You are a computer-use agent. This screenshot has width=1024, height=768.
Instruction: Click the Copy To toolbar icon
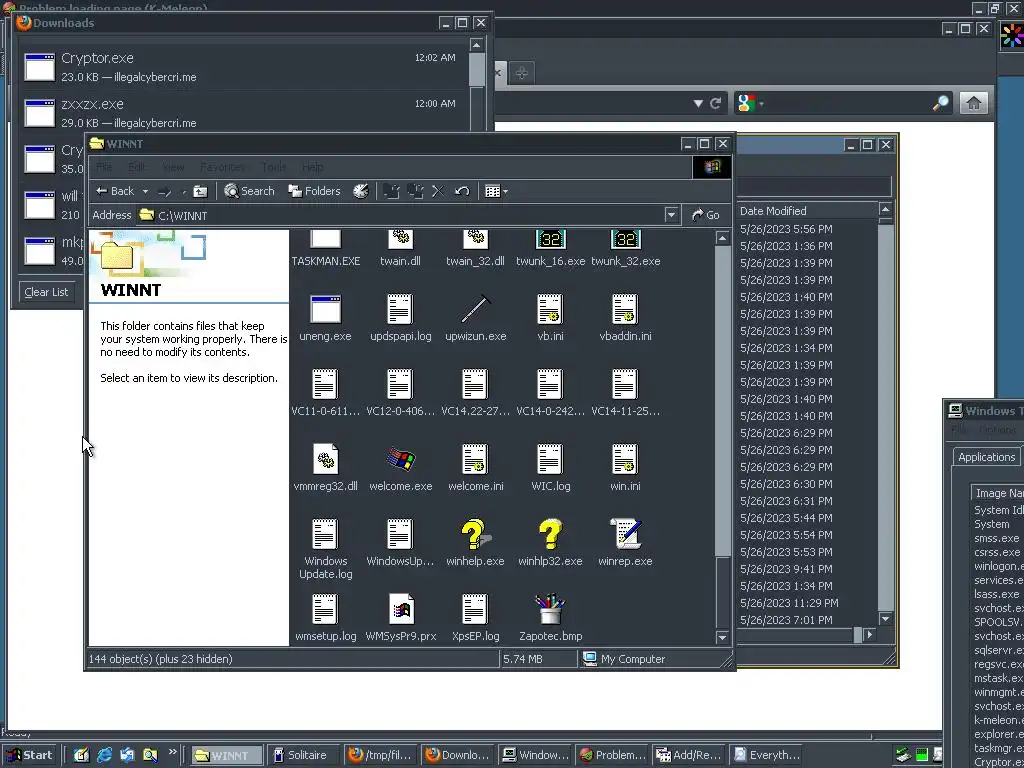tap(415, 191)
